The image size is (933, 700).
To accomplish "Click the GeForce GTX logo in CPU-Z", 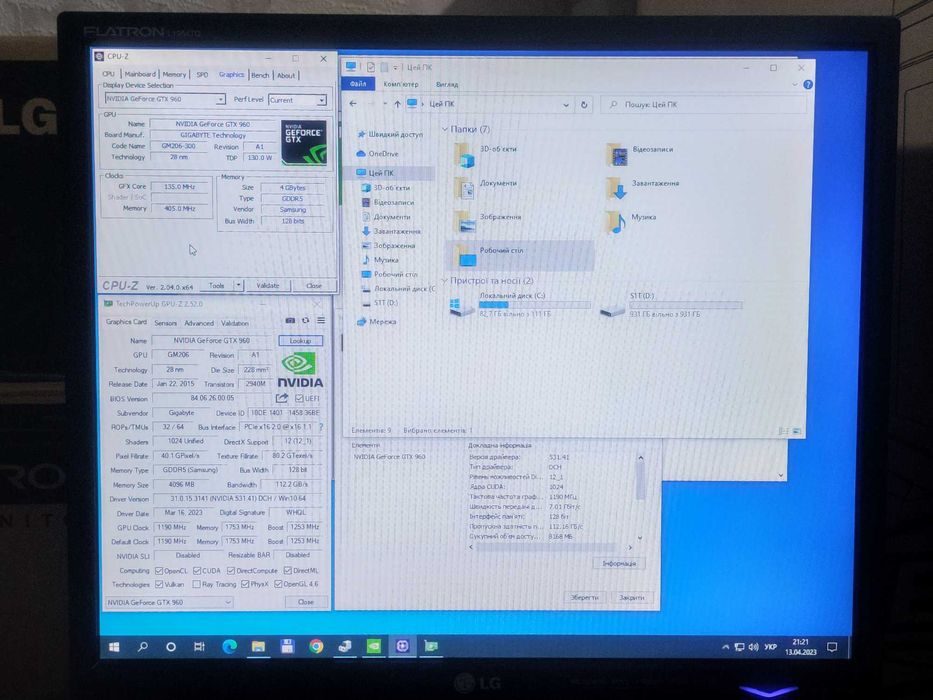I will (x=304, y=142).
